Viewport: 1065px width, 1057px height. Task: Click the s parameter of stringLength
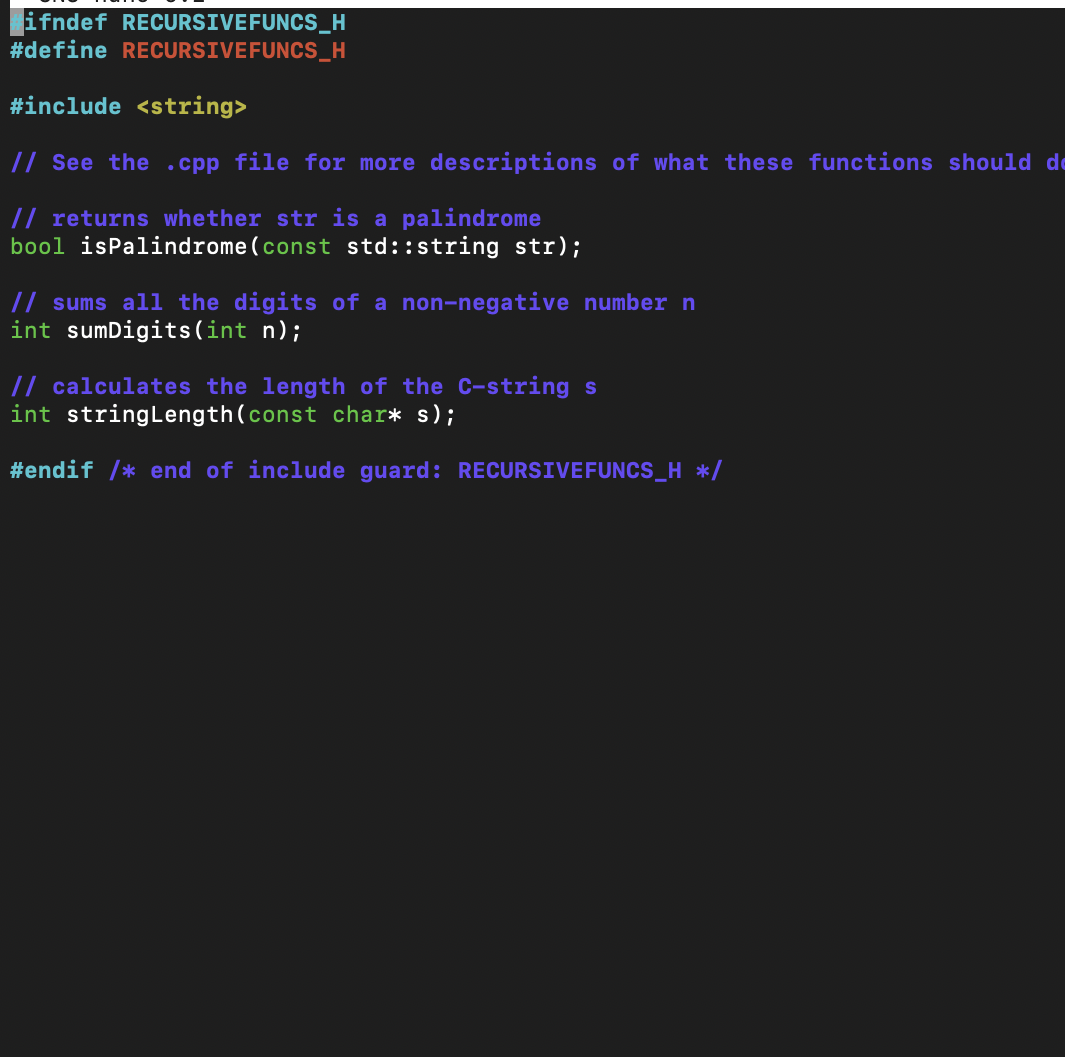(x=430, y=414)
